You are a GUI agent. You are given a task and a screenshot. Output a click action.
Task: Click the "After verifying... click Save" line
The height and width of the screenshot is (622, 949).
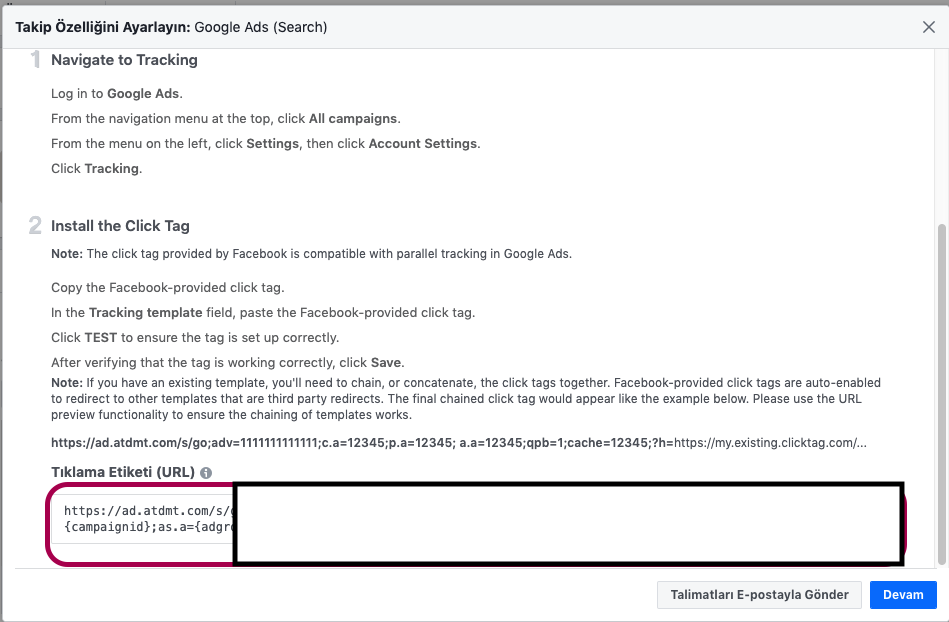(228, 362)
